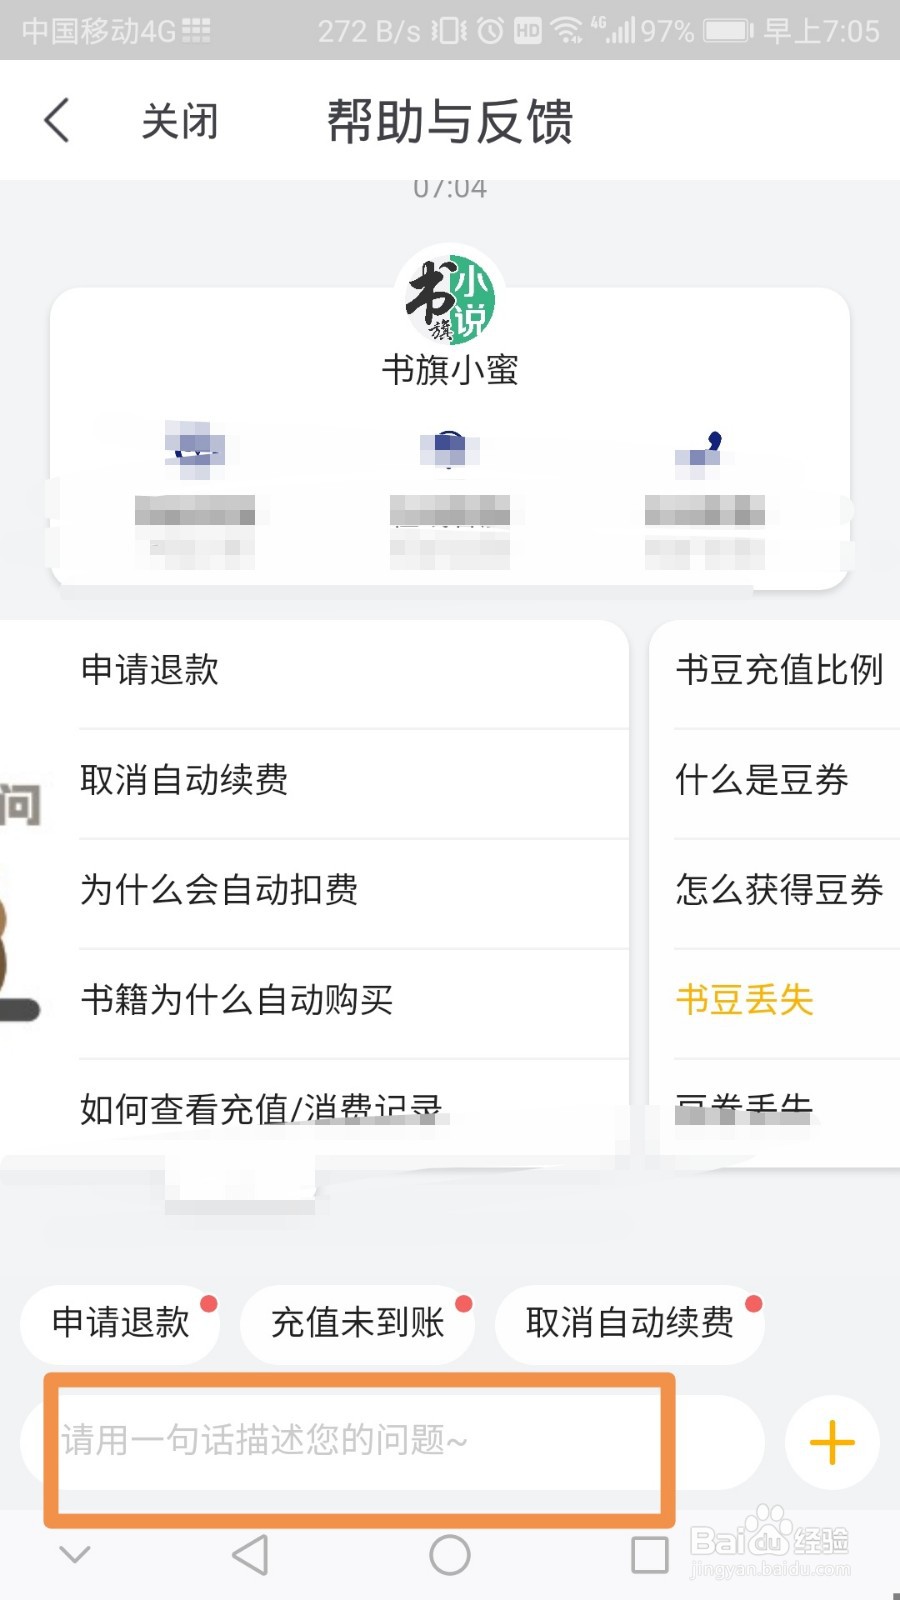The height and width of the screenshot is (1600, 900).
Task: Tap the recent apps square button
Action: point(650,1555)
